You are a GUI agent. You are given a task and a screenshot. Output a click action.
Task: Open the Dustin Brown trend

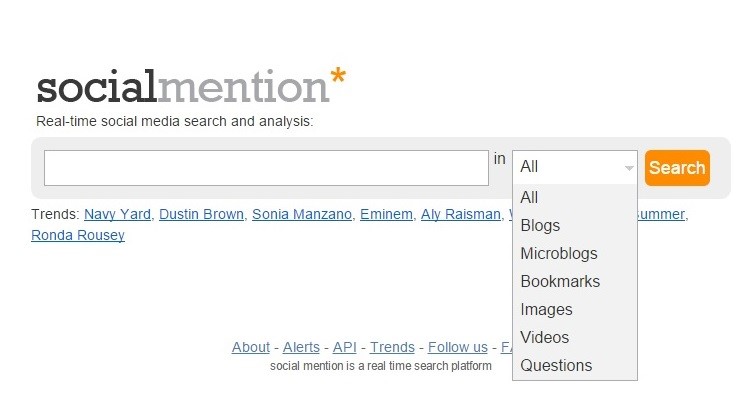point(201,214)
